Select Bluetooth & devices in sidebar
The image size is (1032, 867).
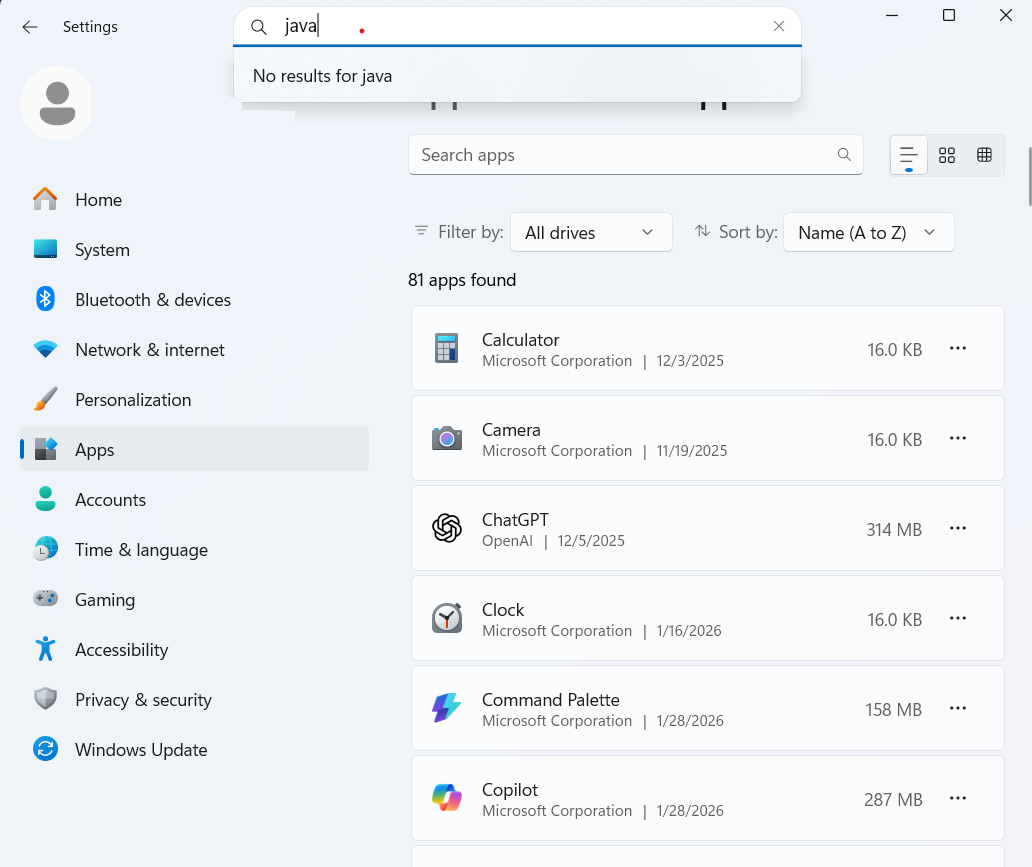(x=152, y=300)
